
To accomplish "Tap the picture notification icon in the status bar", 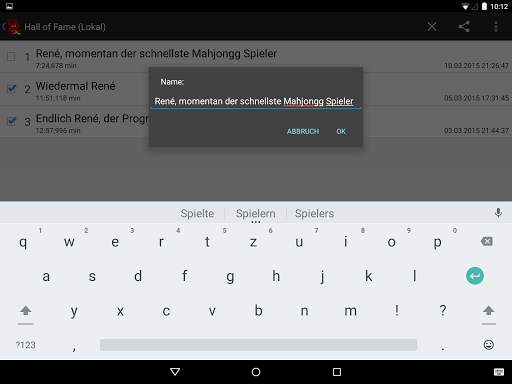I will (9, 6).
